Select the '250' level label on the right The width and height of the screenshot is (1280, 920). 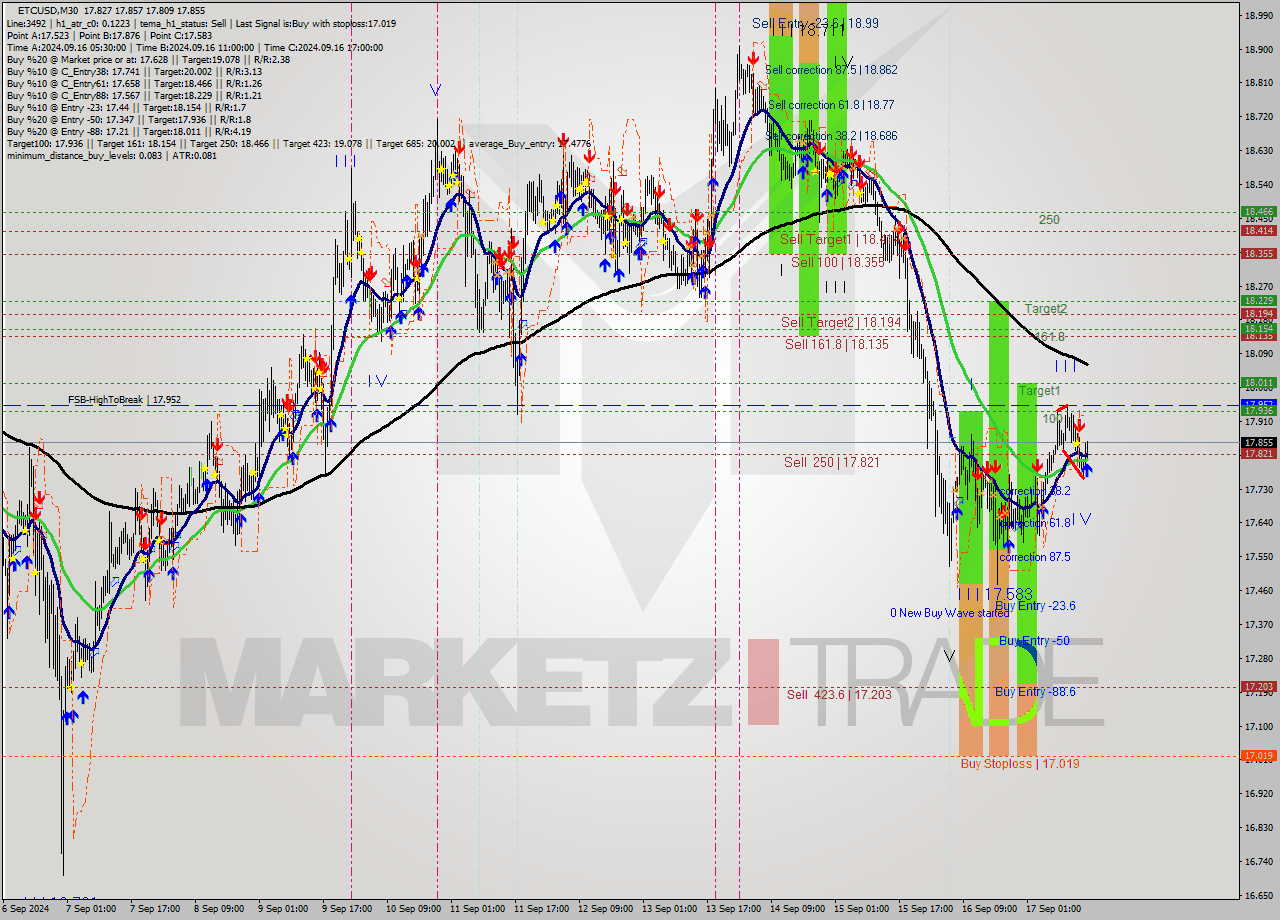pos(1049,220)
